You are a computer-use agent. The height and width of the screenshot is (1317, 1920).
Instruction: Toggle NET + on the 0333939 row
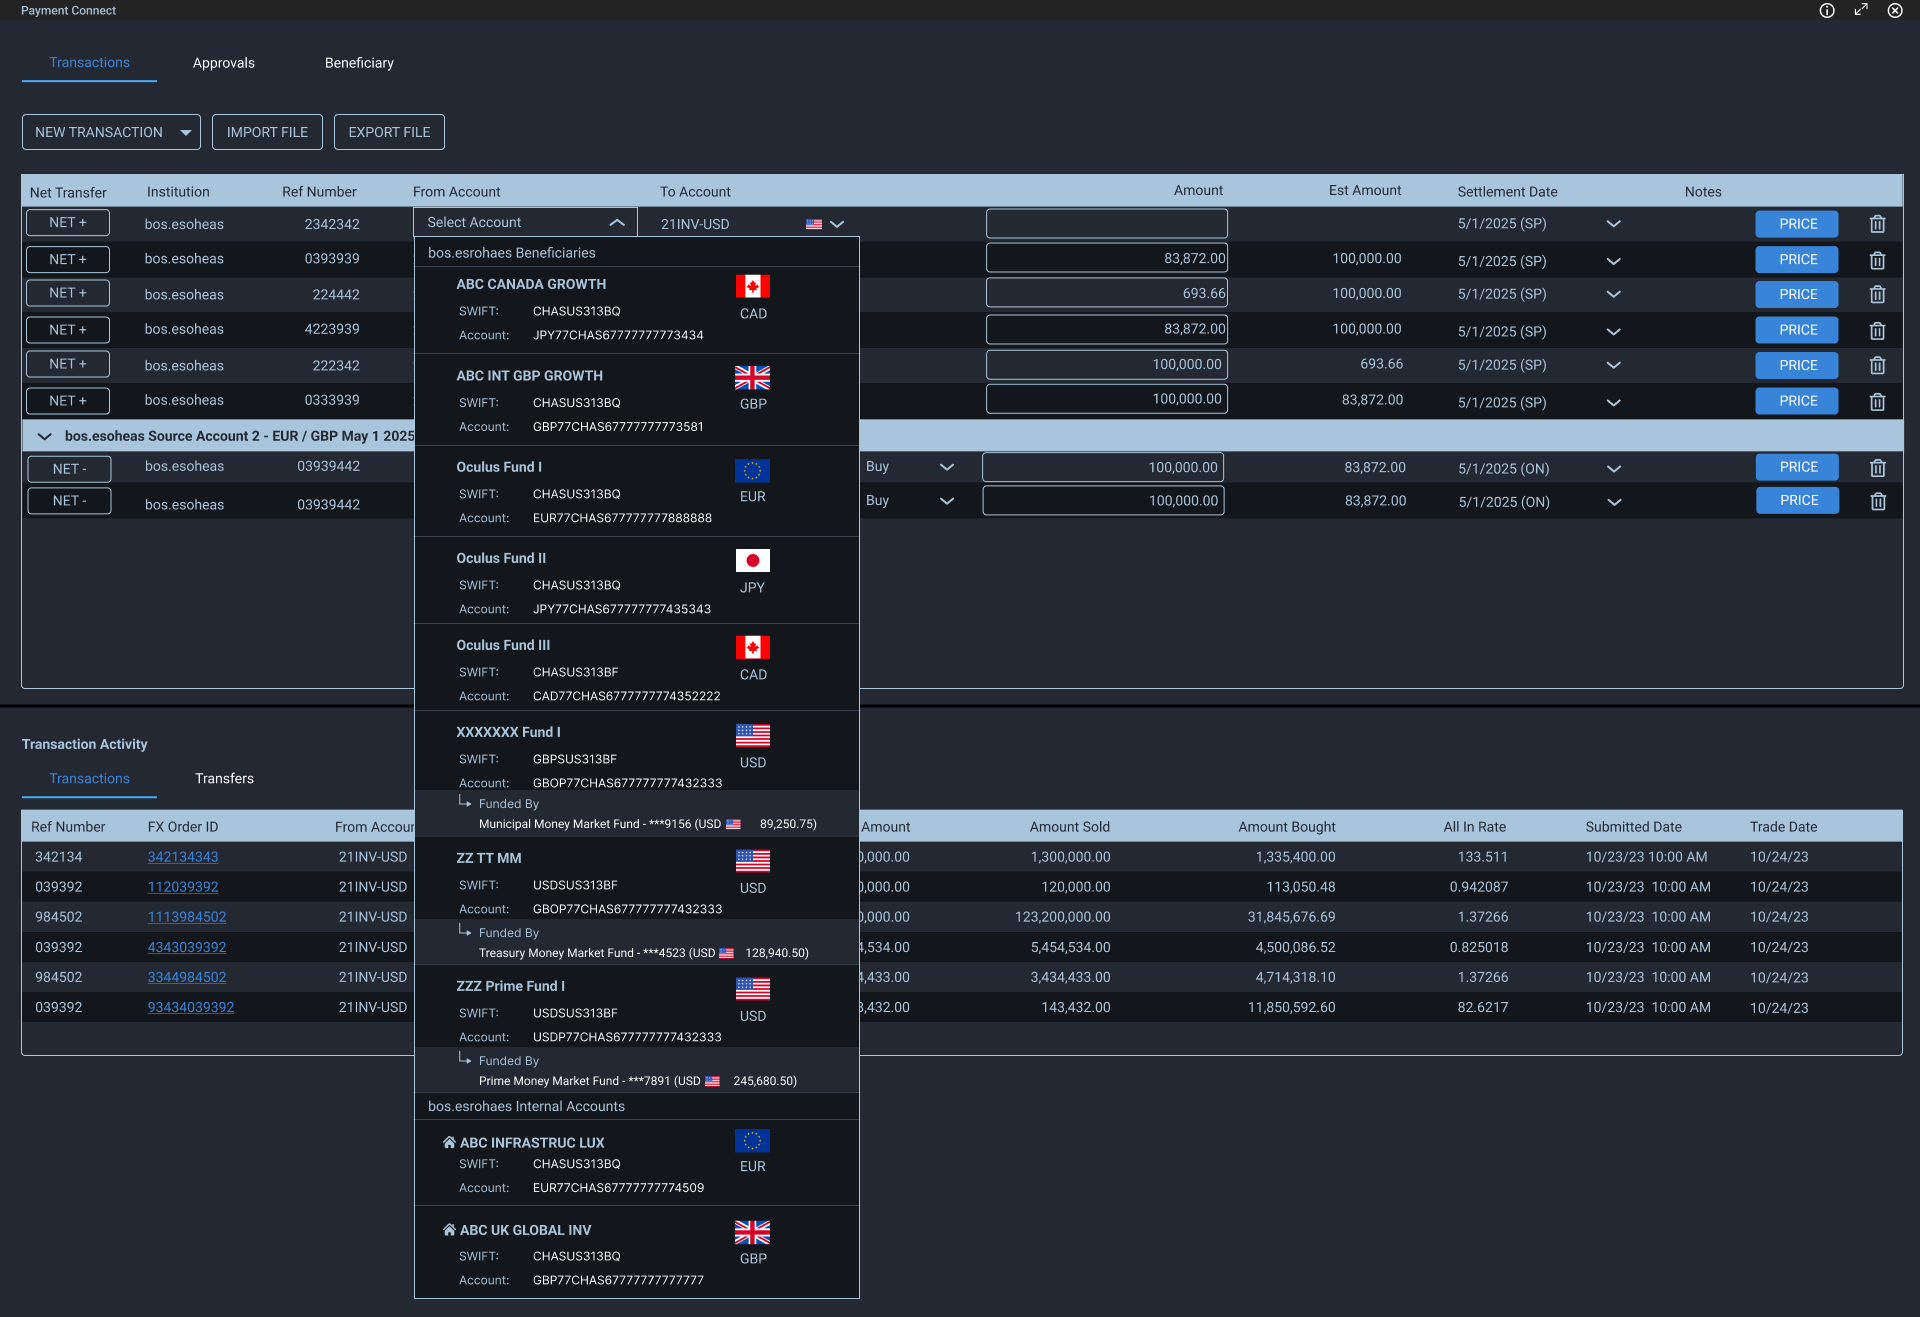point(67,400)
